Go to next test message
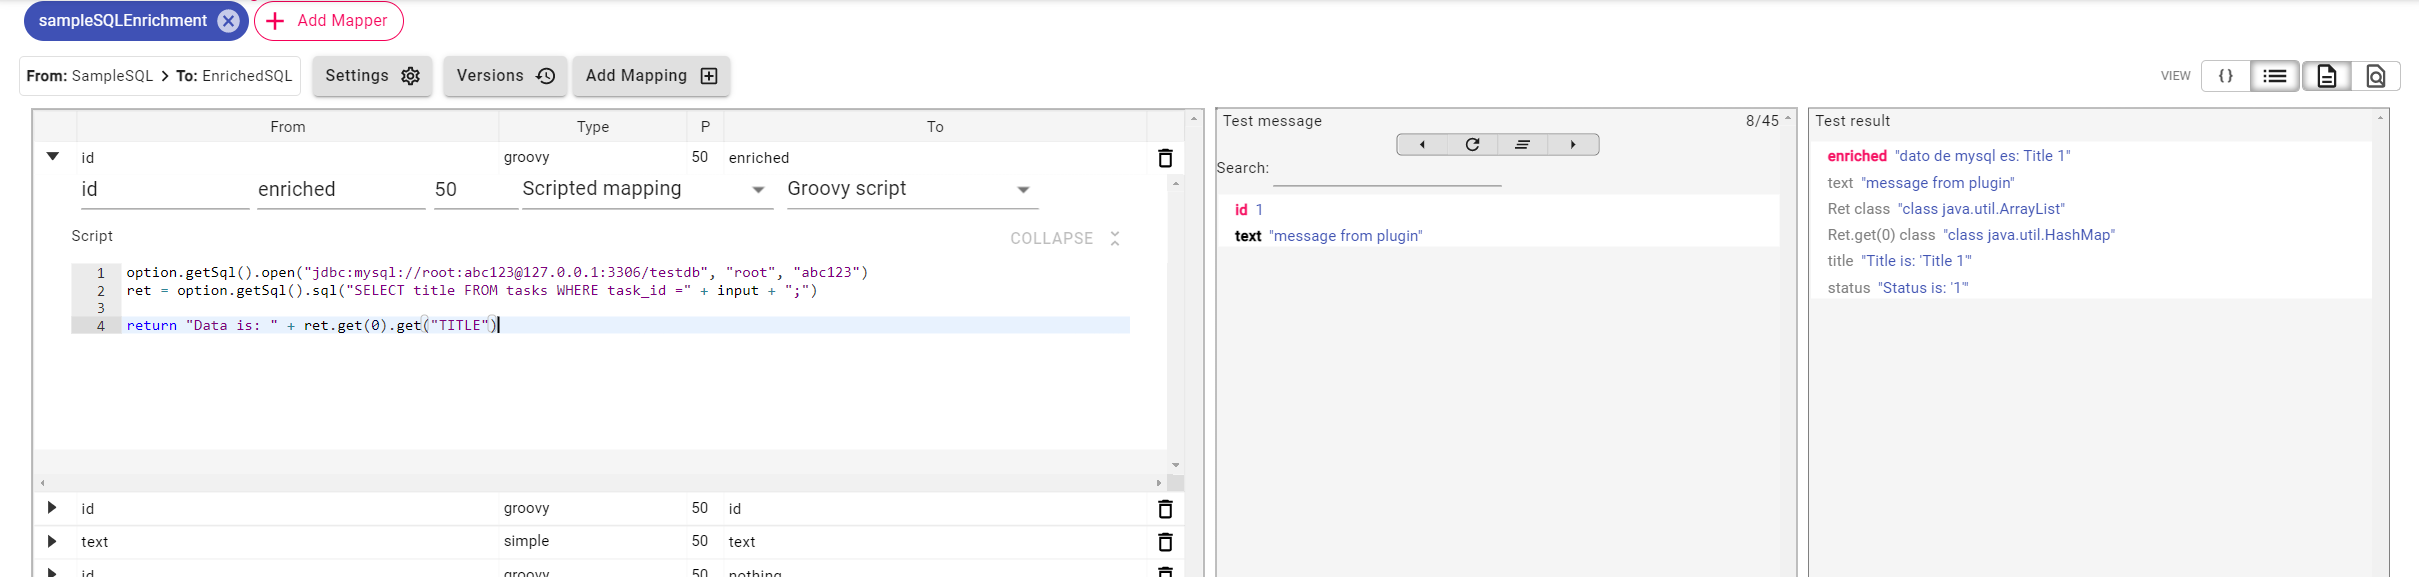The width and height of the screenshot is (2419, 577). click(x=1573, y=145)
